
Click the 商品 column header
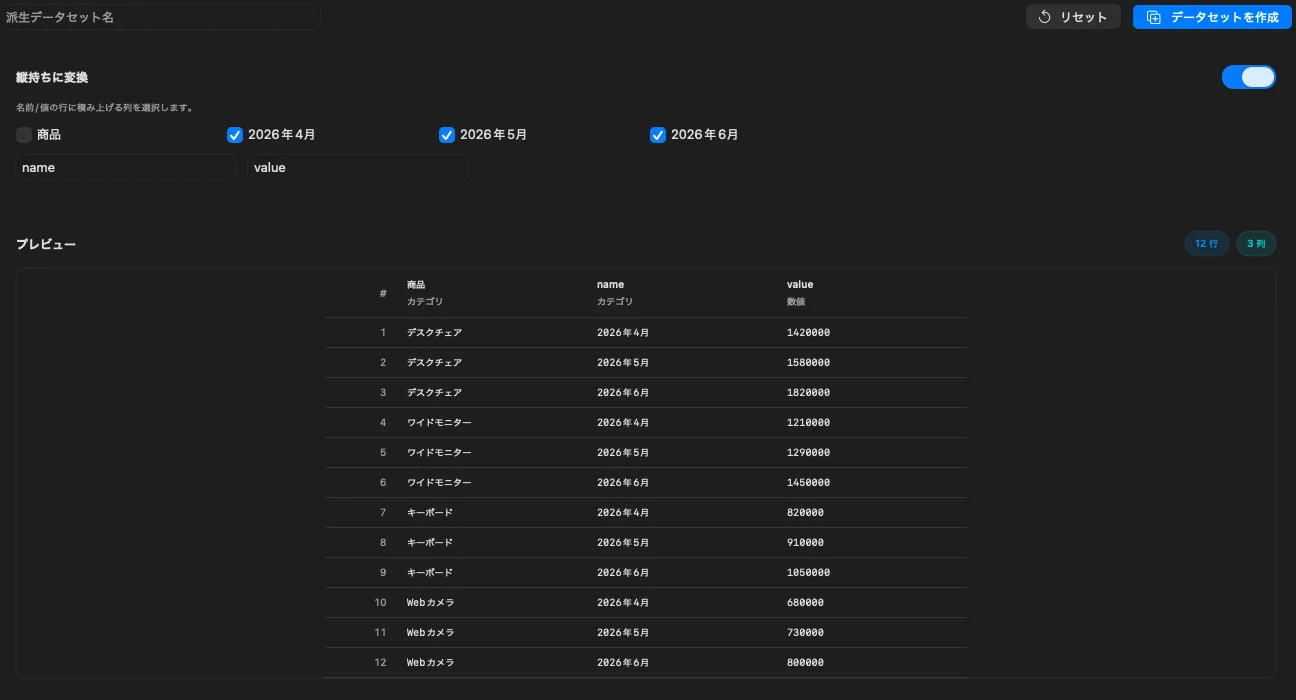click(416, 285)
